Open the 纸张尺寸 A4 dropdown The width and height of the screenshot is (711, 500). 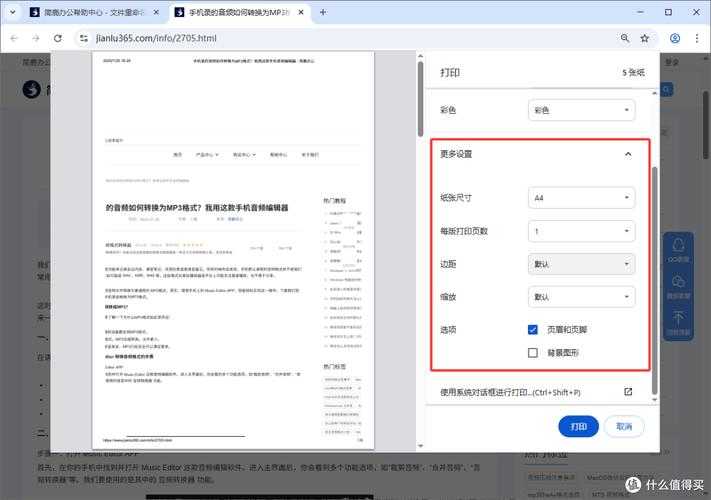[x=581, y=198]
